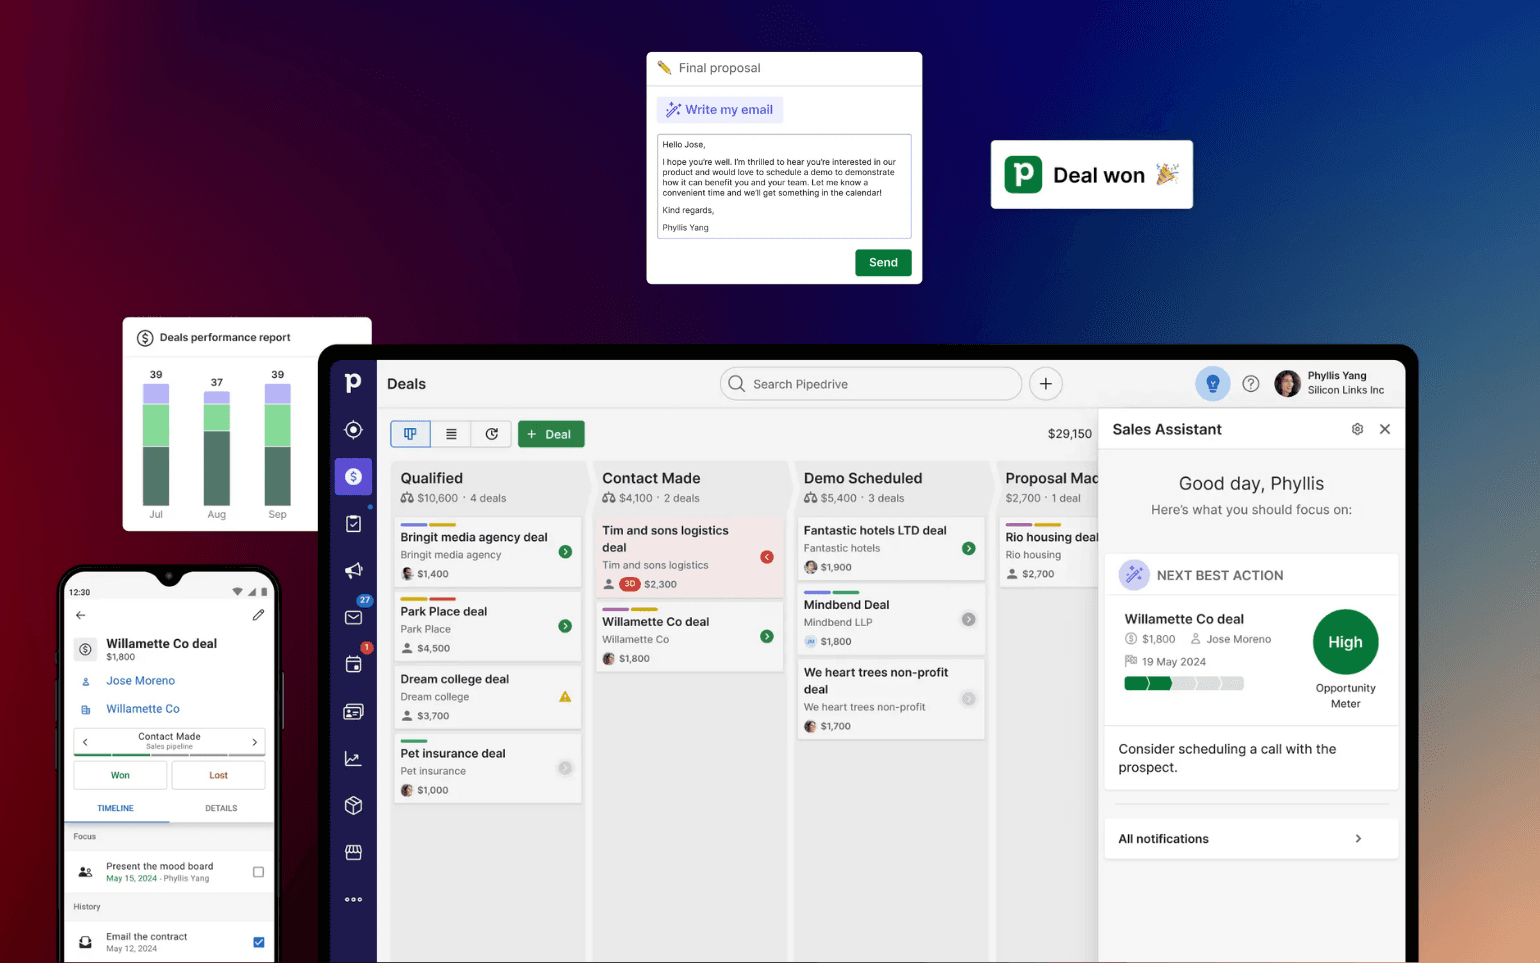Close the Sales Assistant panel
Image resolution: width=1540 pixels, height=963 pixels.
[x=1385, y=429]
